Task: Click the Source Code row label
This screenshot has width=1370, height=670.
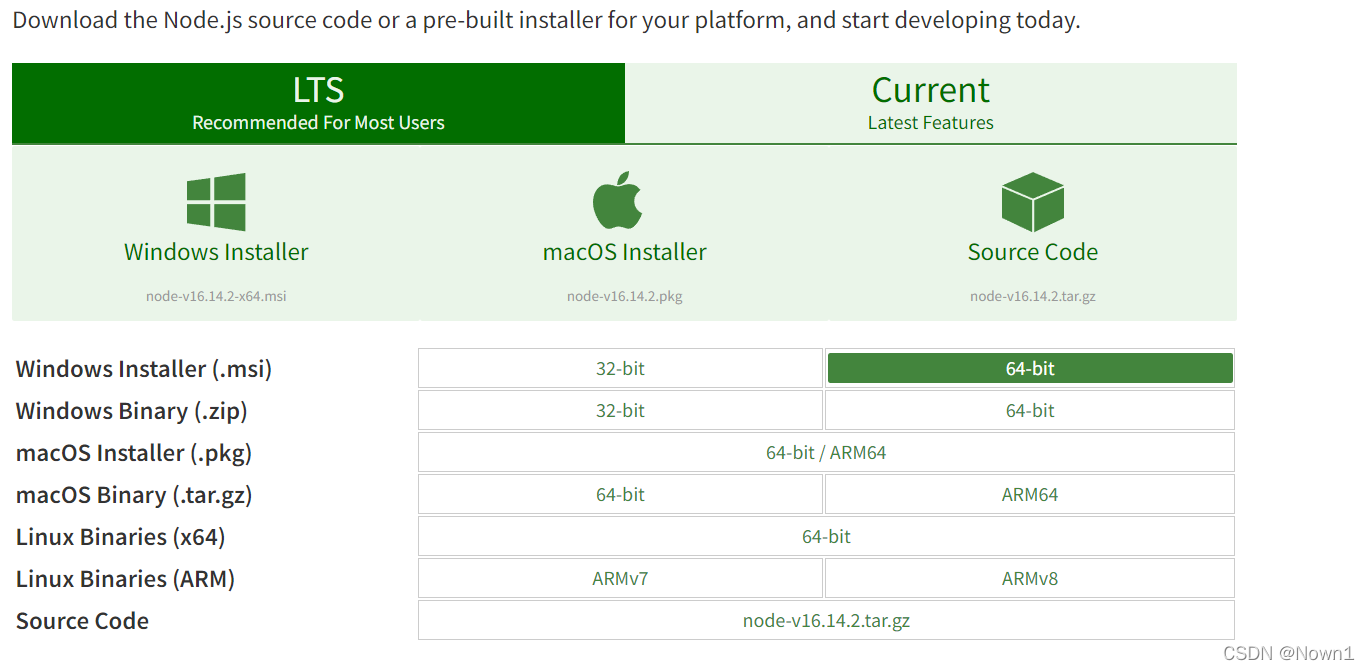Action: 82,621
